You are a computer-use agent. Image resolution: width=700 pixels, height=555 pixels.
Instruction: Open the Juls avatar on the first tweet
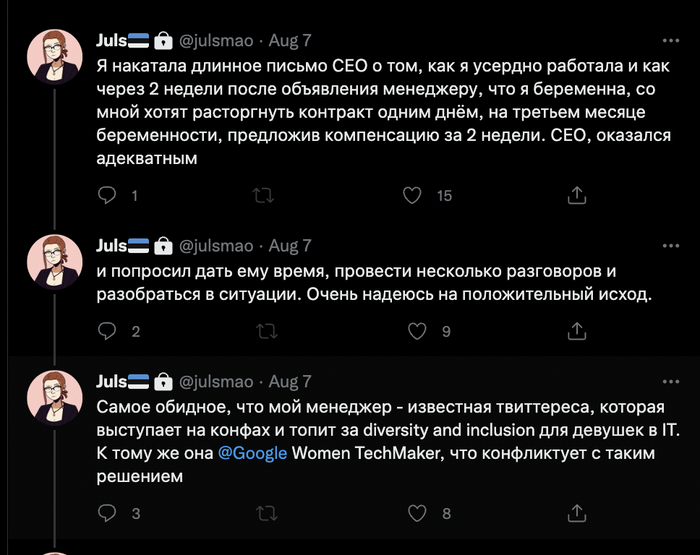(54, 62)
